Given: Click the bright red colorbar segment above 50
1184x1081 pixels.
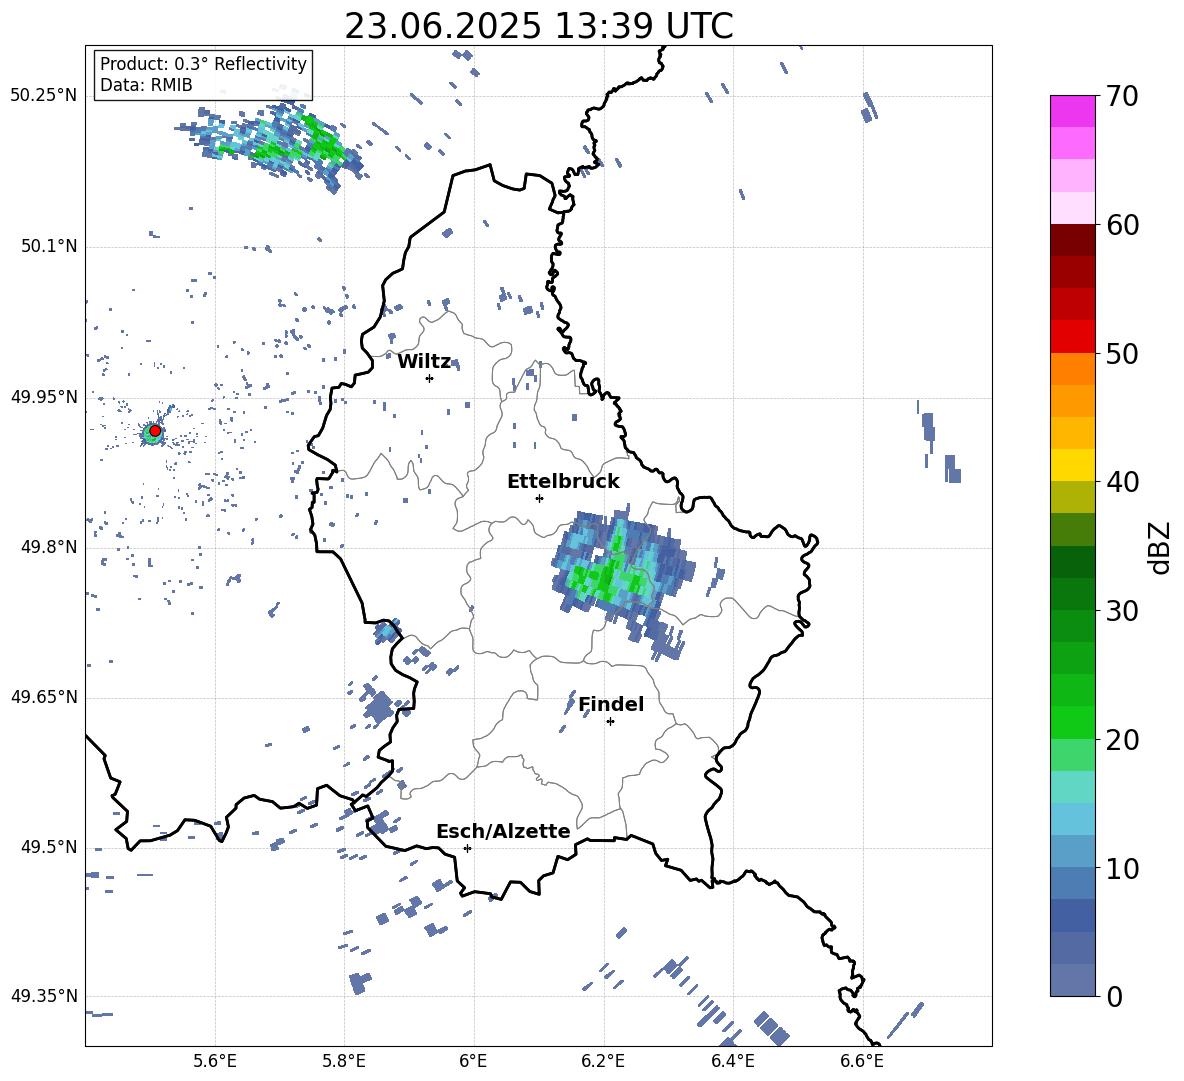Looking at the screenshot, I should pos(1072,336).
